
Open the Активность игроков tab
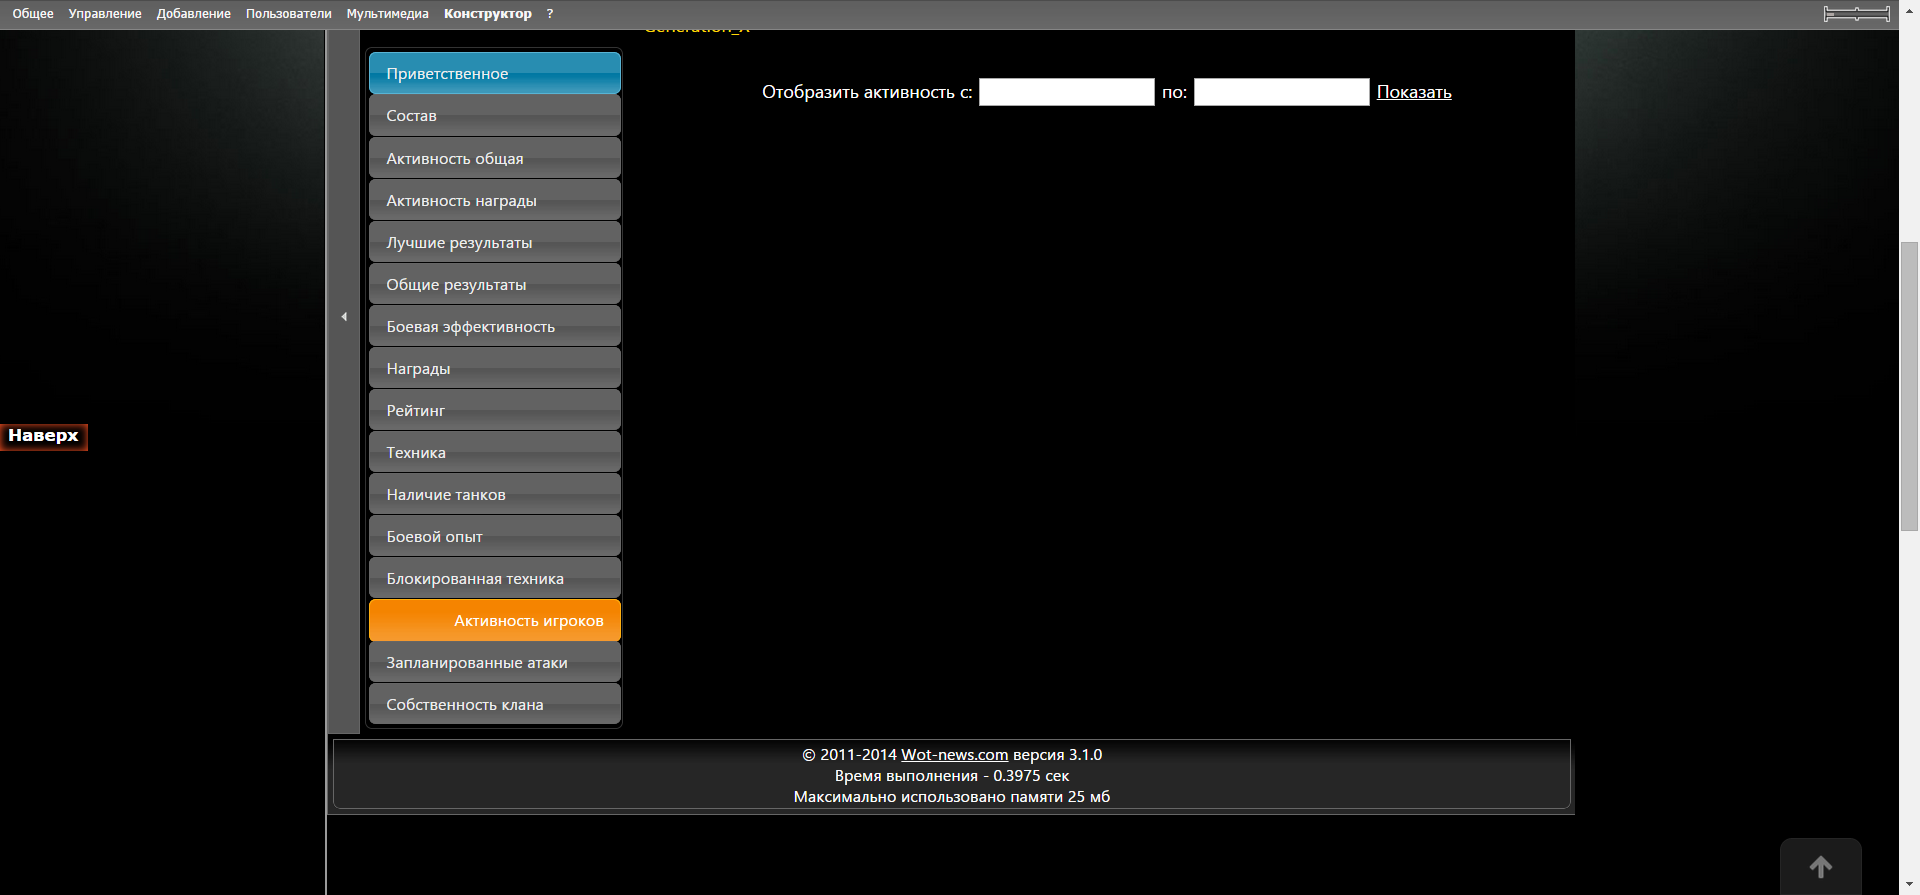[494, 621]
